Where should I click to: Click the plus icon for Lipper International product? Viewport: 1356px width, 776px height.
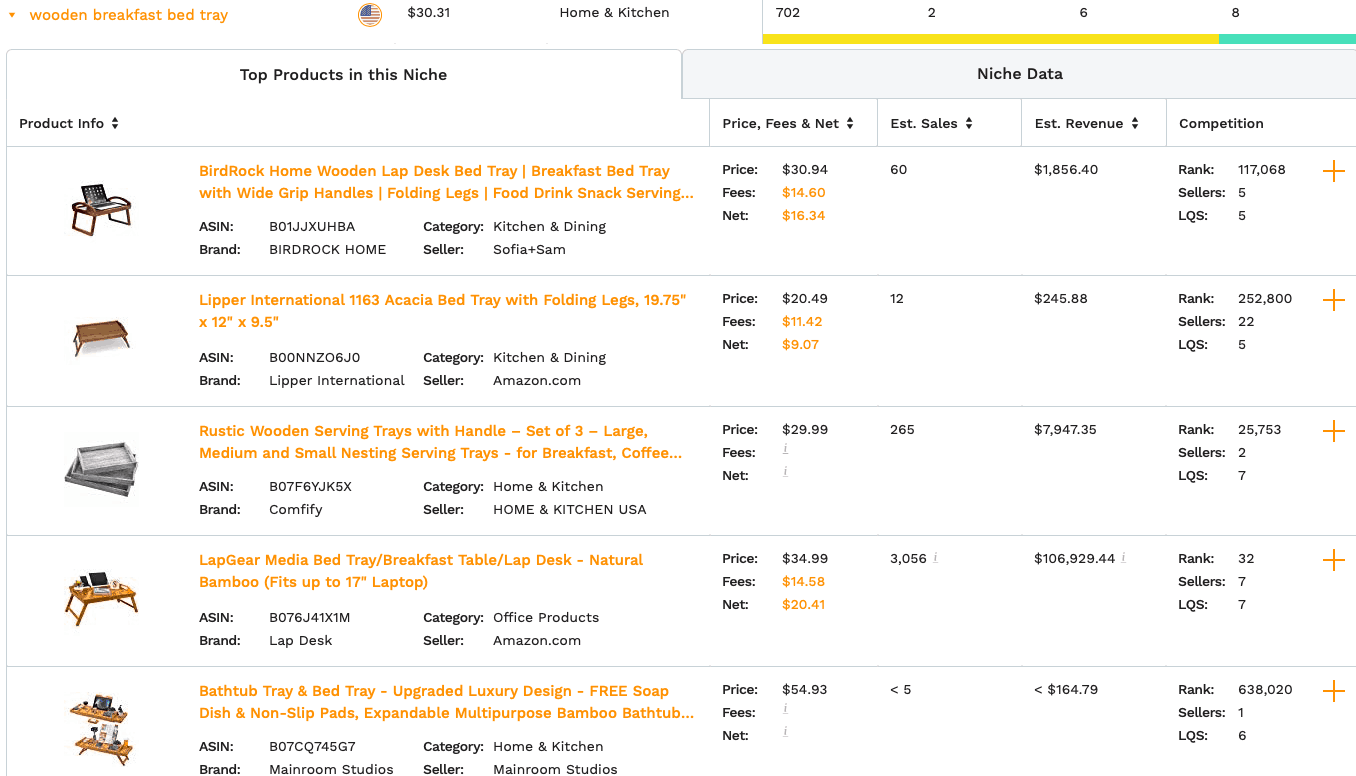tap(1333, 300)
